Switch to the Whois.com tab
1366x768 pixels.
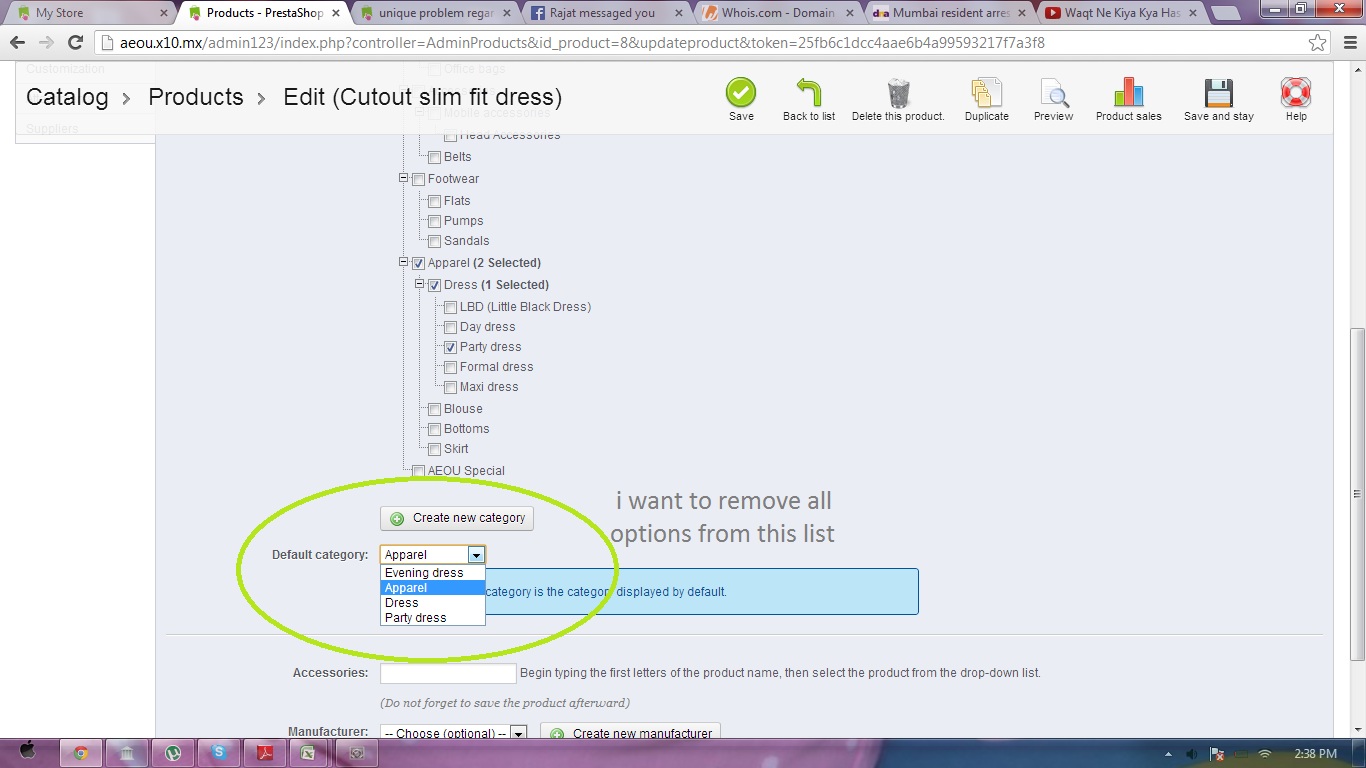pyautogui.click(x=779, y=13)
